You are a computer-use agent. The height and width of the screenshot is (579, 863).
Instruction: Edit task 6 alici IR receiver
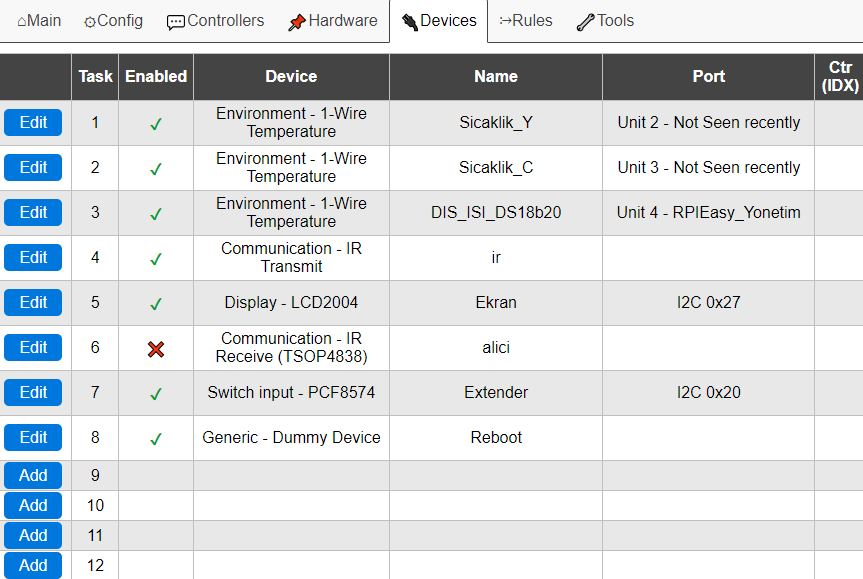tap(33, 347)
